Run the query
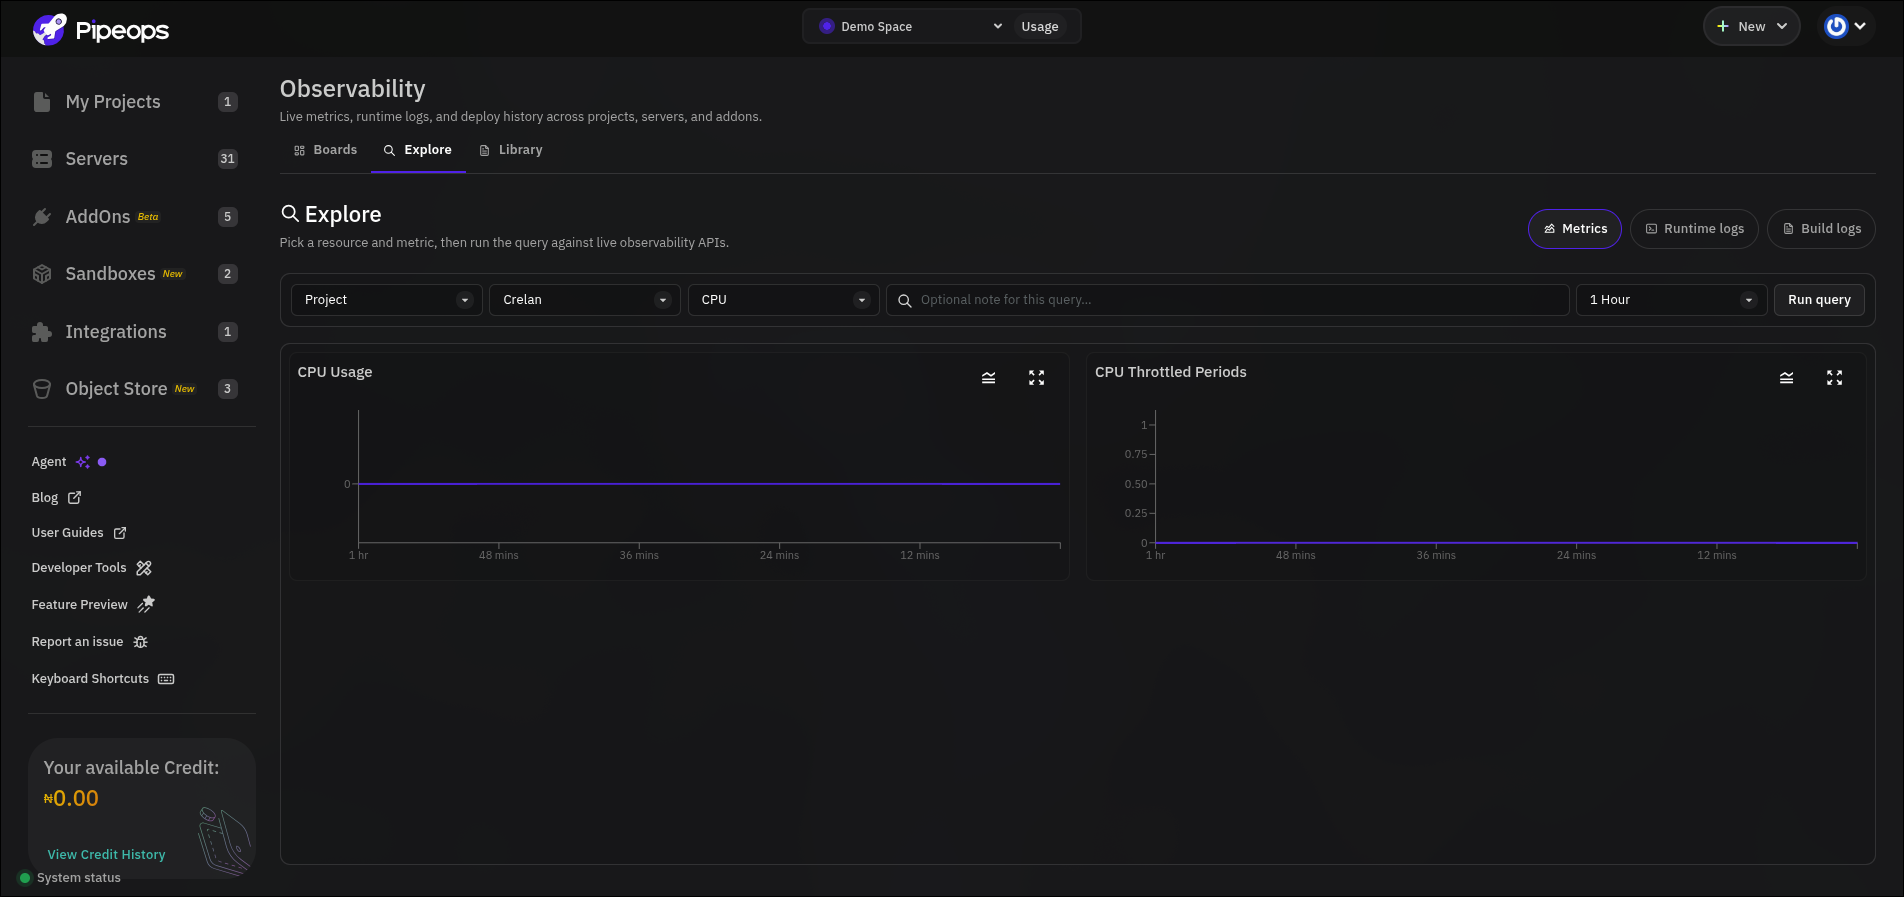This screenshot has width=1904, height=897. coord(1819,300)
